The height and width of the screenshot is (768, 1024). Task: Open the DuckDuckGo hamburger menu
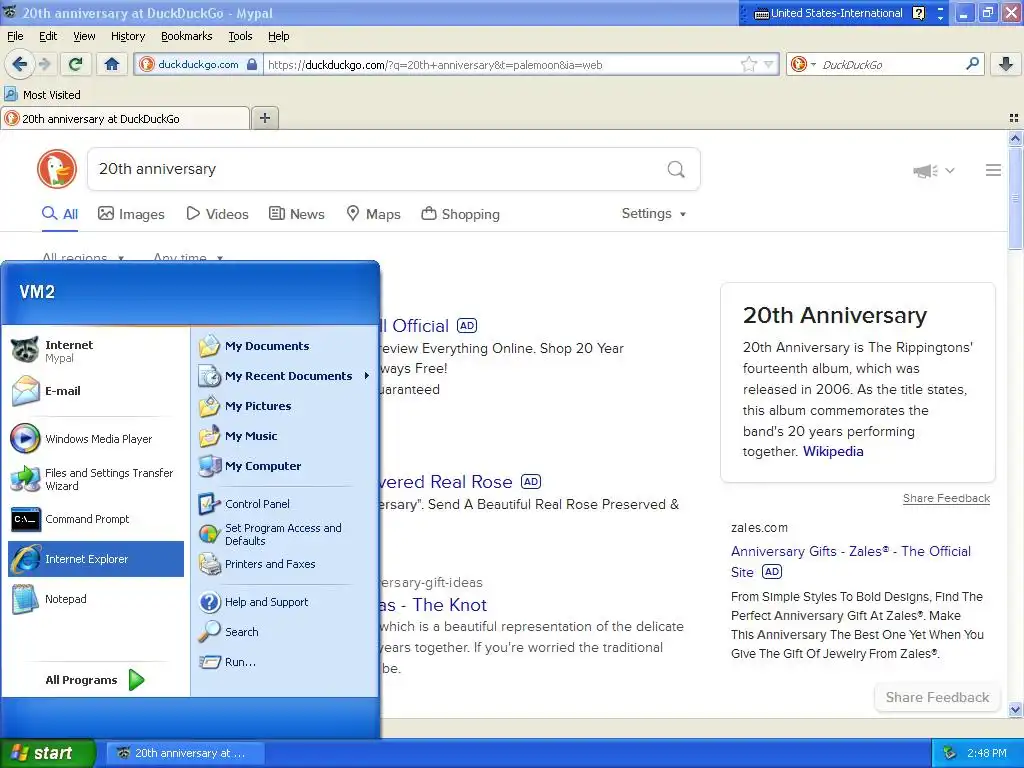pyautogui.click(x=993, y=170)
